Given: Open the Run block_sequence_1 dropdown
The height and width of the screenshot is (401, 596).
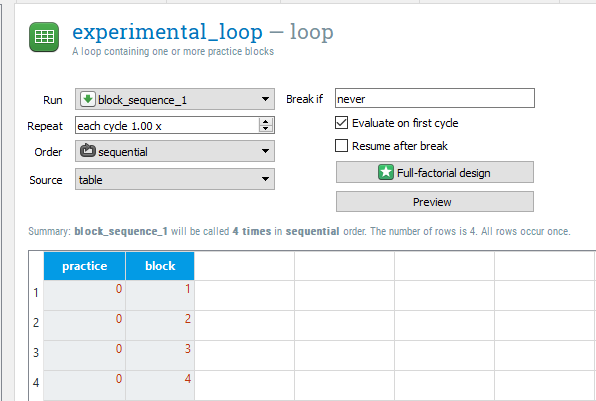Looking at the screenshot, I should [x=175, y=100].
